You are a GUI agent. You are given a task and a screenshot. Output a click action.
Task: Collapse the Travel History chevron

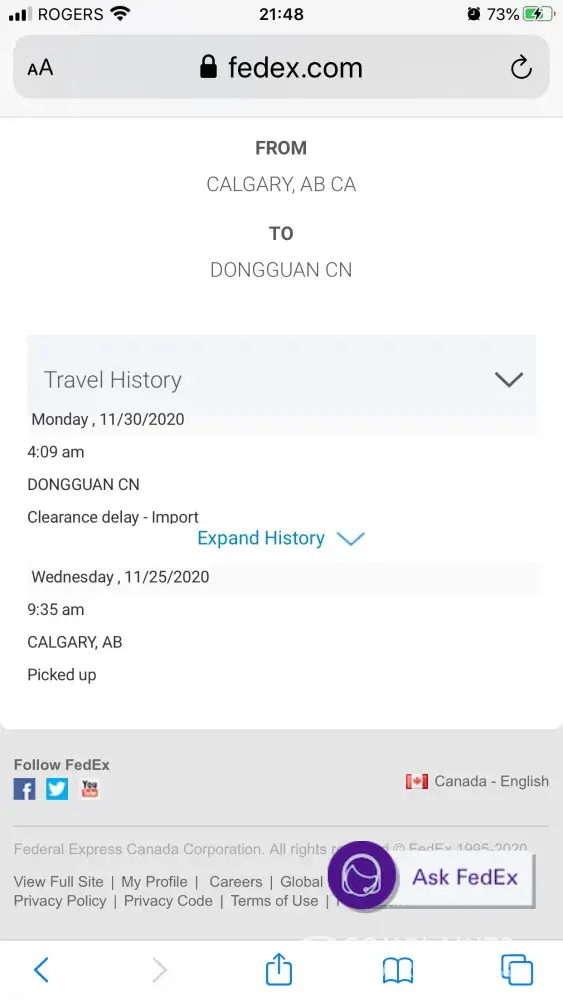coord(509,379)
